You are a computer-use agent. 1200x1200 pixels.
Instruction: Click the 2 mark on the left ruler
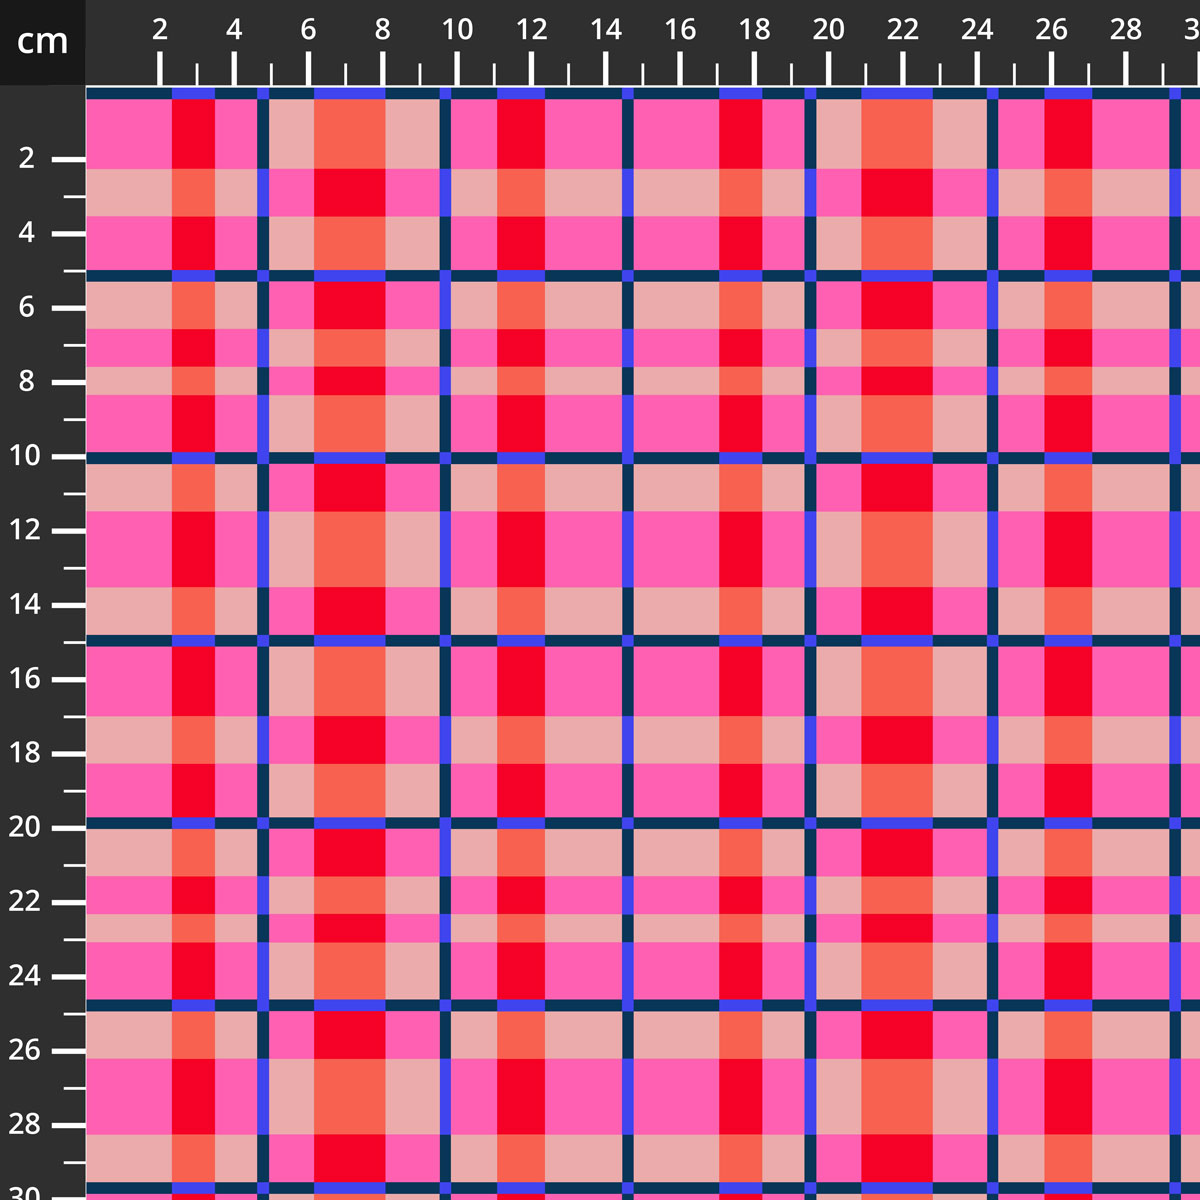click(x=27, y=159)
